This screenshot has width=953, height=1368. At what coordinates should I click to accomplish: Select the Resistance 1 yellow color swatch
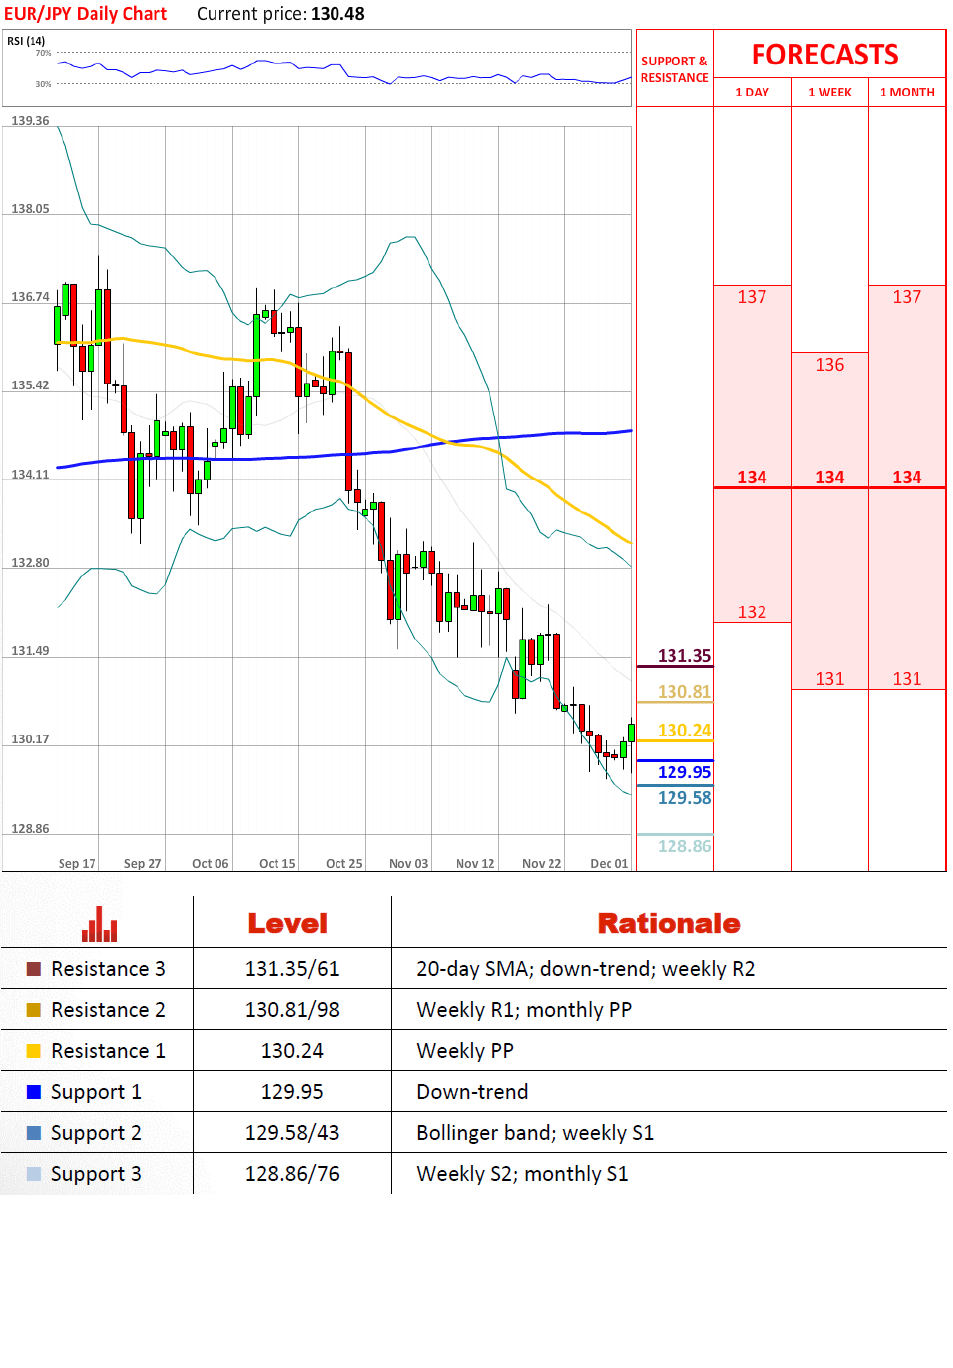(x=34, y=1051)
